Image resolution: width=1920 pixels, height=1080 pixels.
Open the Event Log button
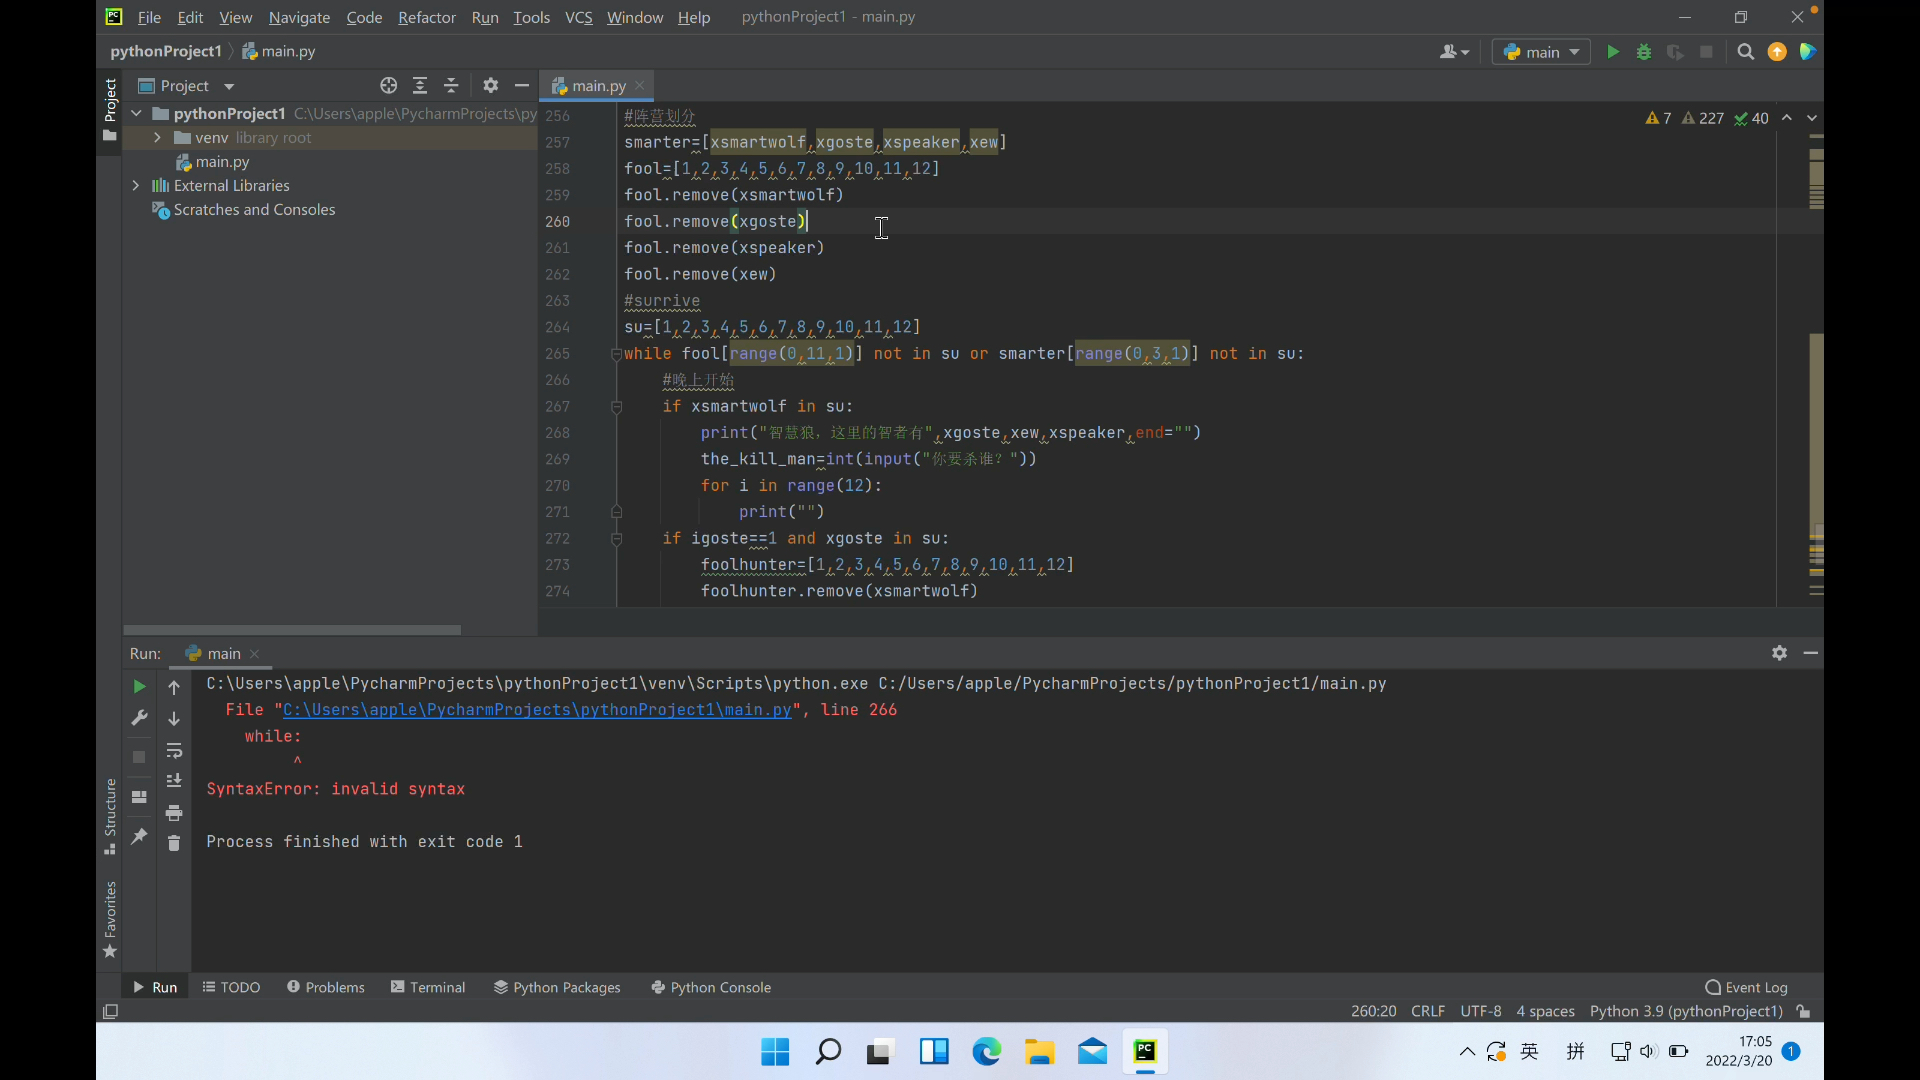pyautogui.click(x=1746, y=987)
